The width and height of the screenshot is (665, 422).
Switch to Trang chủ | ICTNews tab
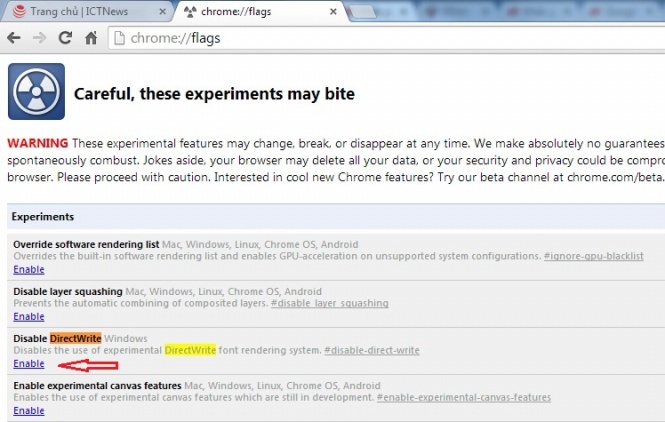80,11
